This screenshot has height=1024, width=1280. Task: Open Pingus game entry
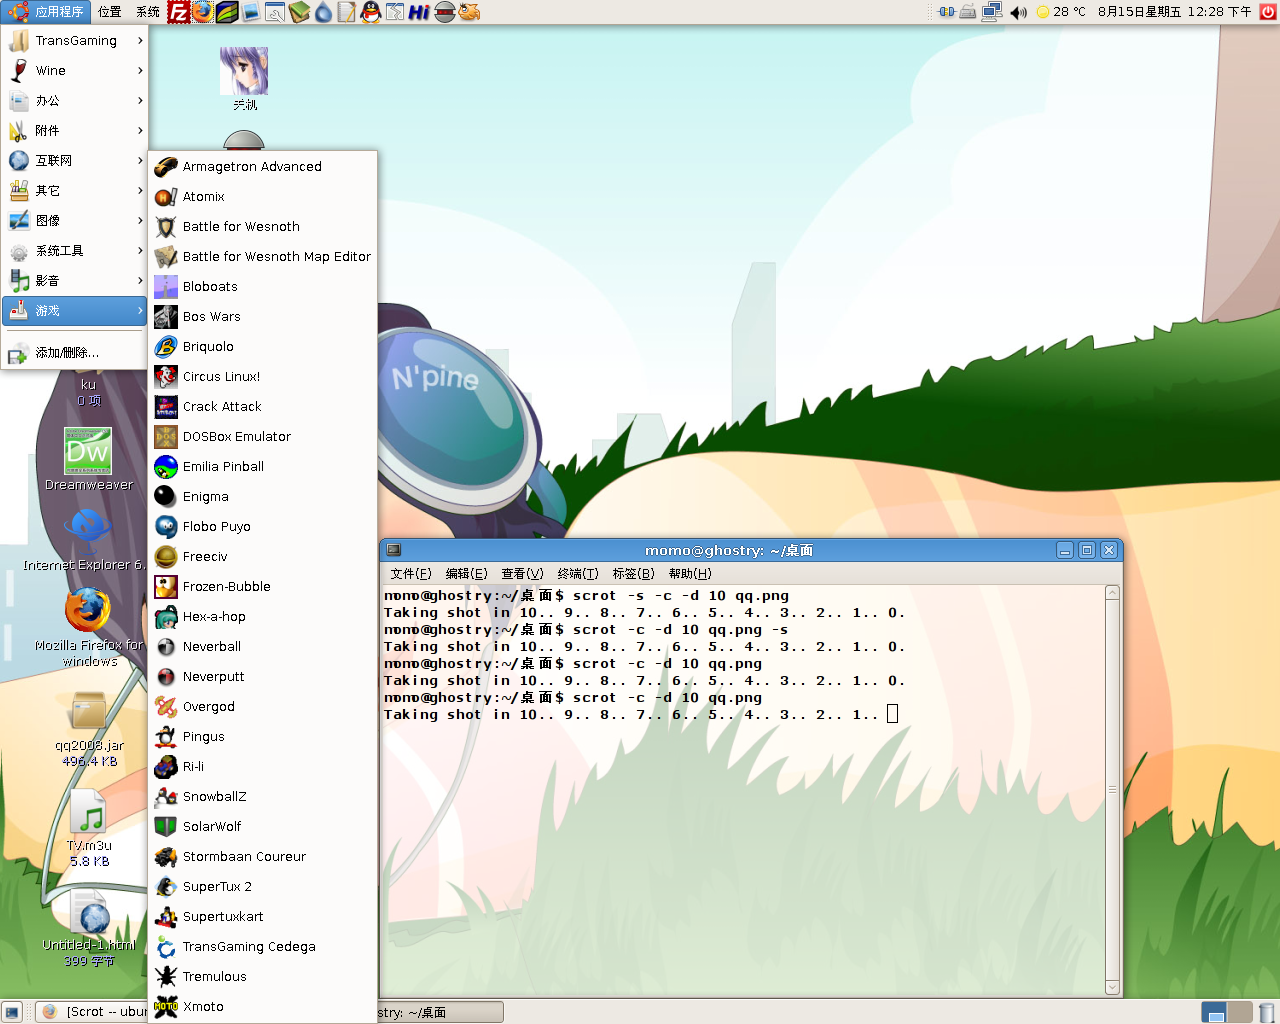point(263,737)
